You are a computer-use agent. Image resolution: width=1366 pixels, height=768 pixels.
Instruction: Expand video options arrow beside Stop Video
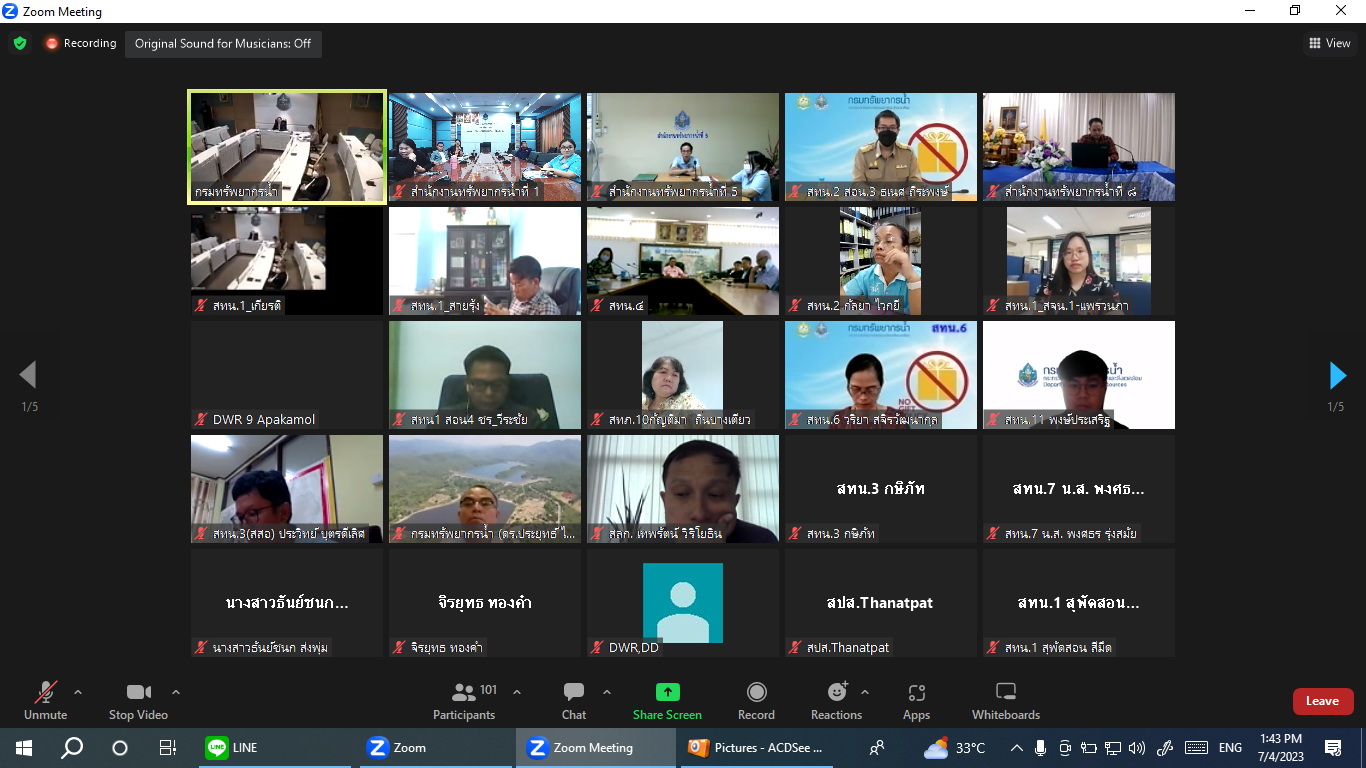(176, 692)
